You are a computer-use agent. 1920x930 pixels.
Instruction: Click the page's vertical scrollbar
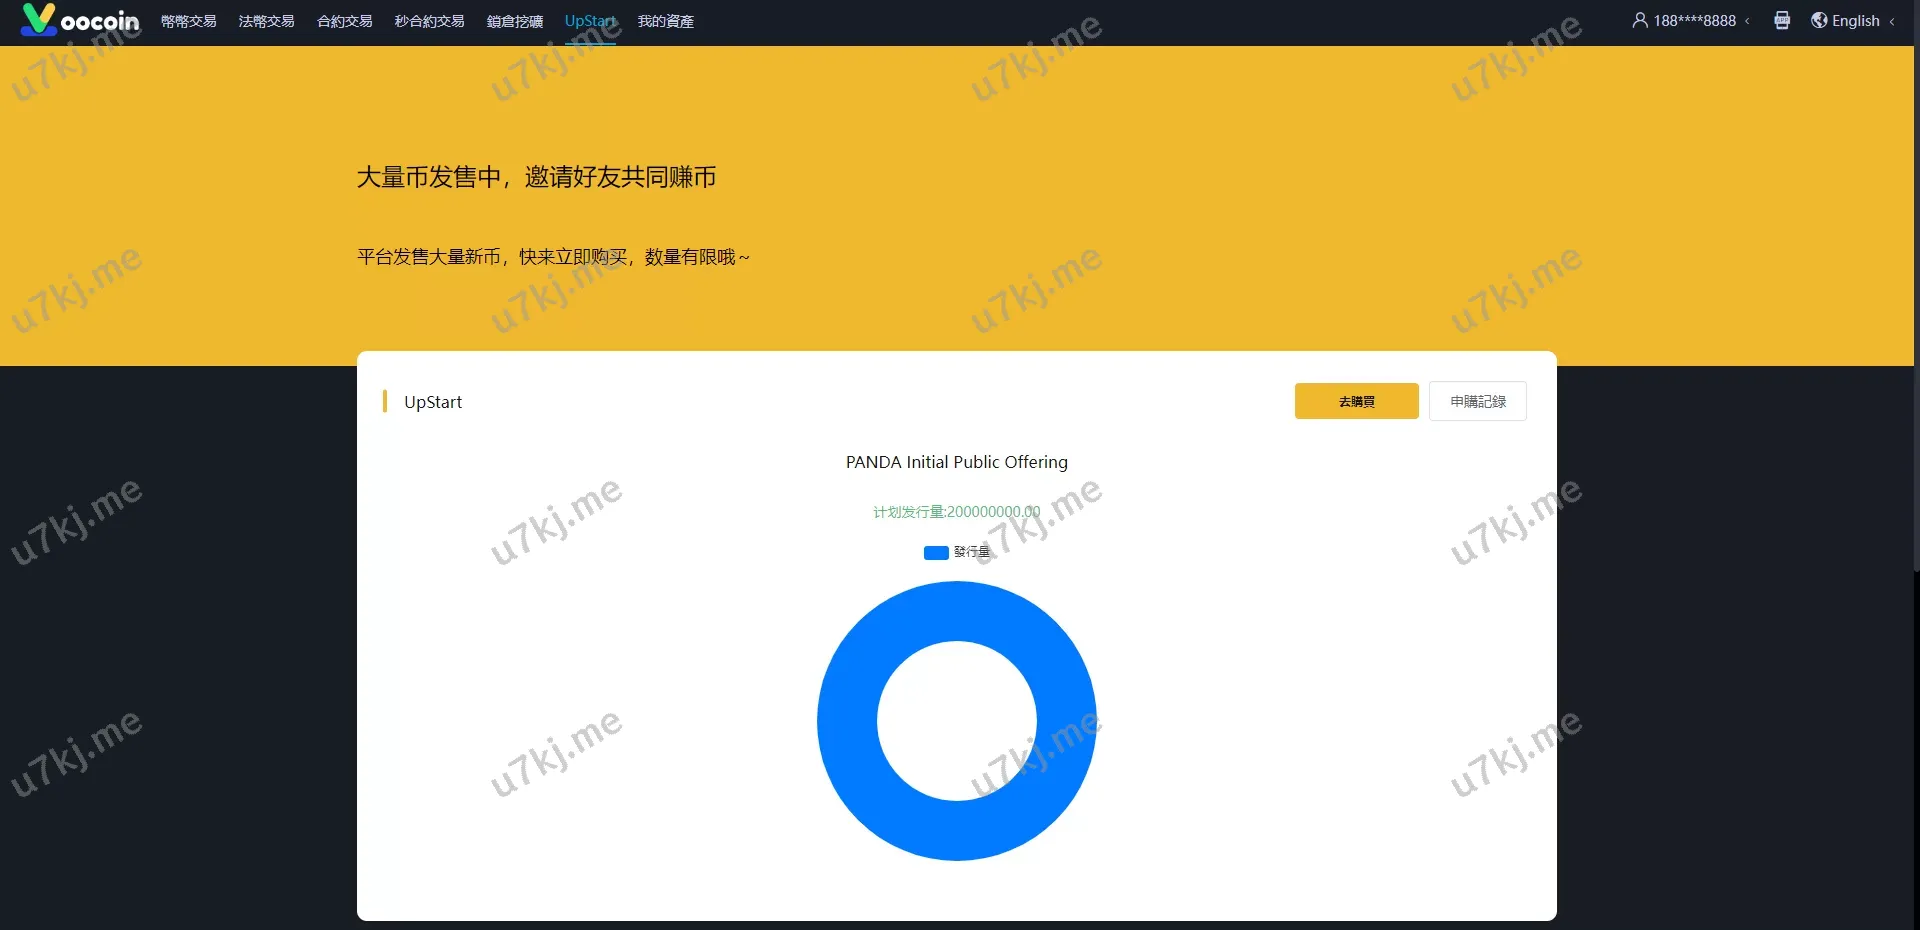(x=1914, y=300)
